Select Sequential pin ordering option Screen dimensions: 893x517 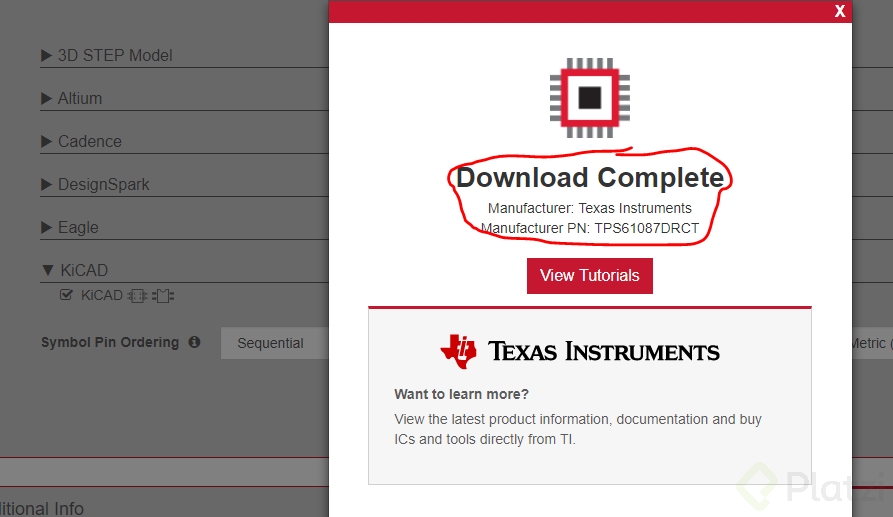point(275,343)
